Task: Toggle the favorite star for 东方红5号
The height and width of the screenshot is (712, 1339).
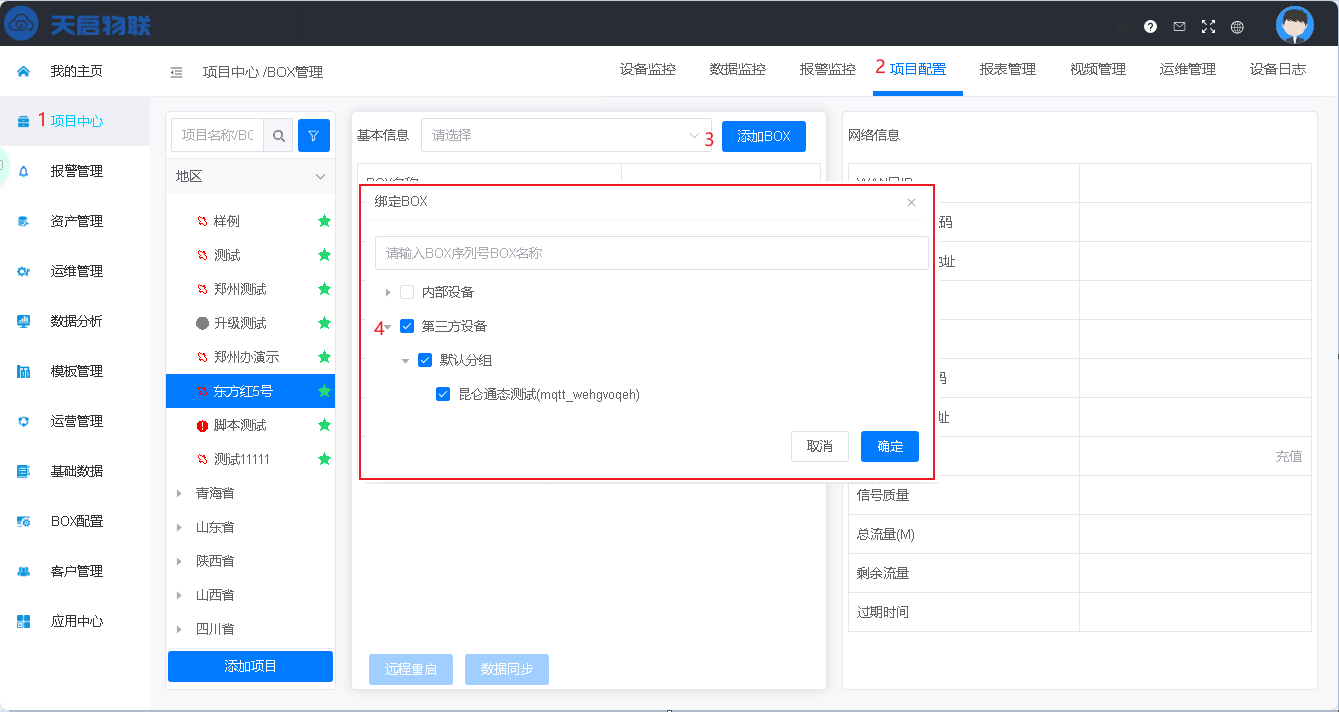Action: (x=324, y=391)
